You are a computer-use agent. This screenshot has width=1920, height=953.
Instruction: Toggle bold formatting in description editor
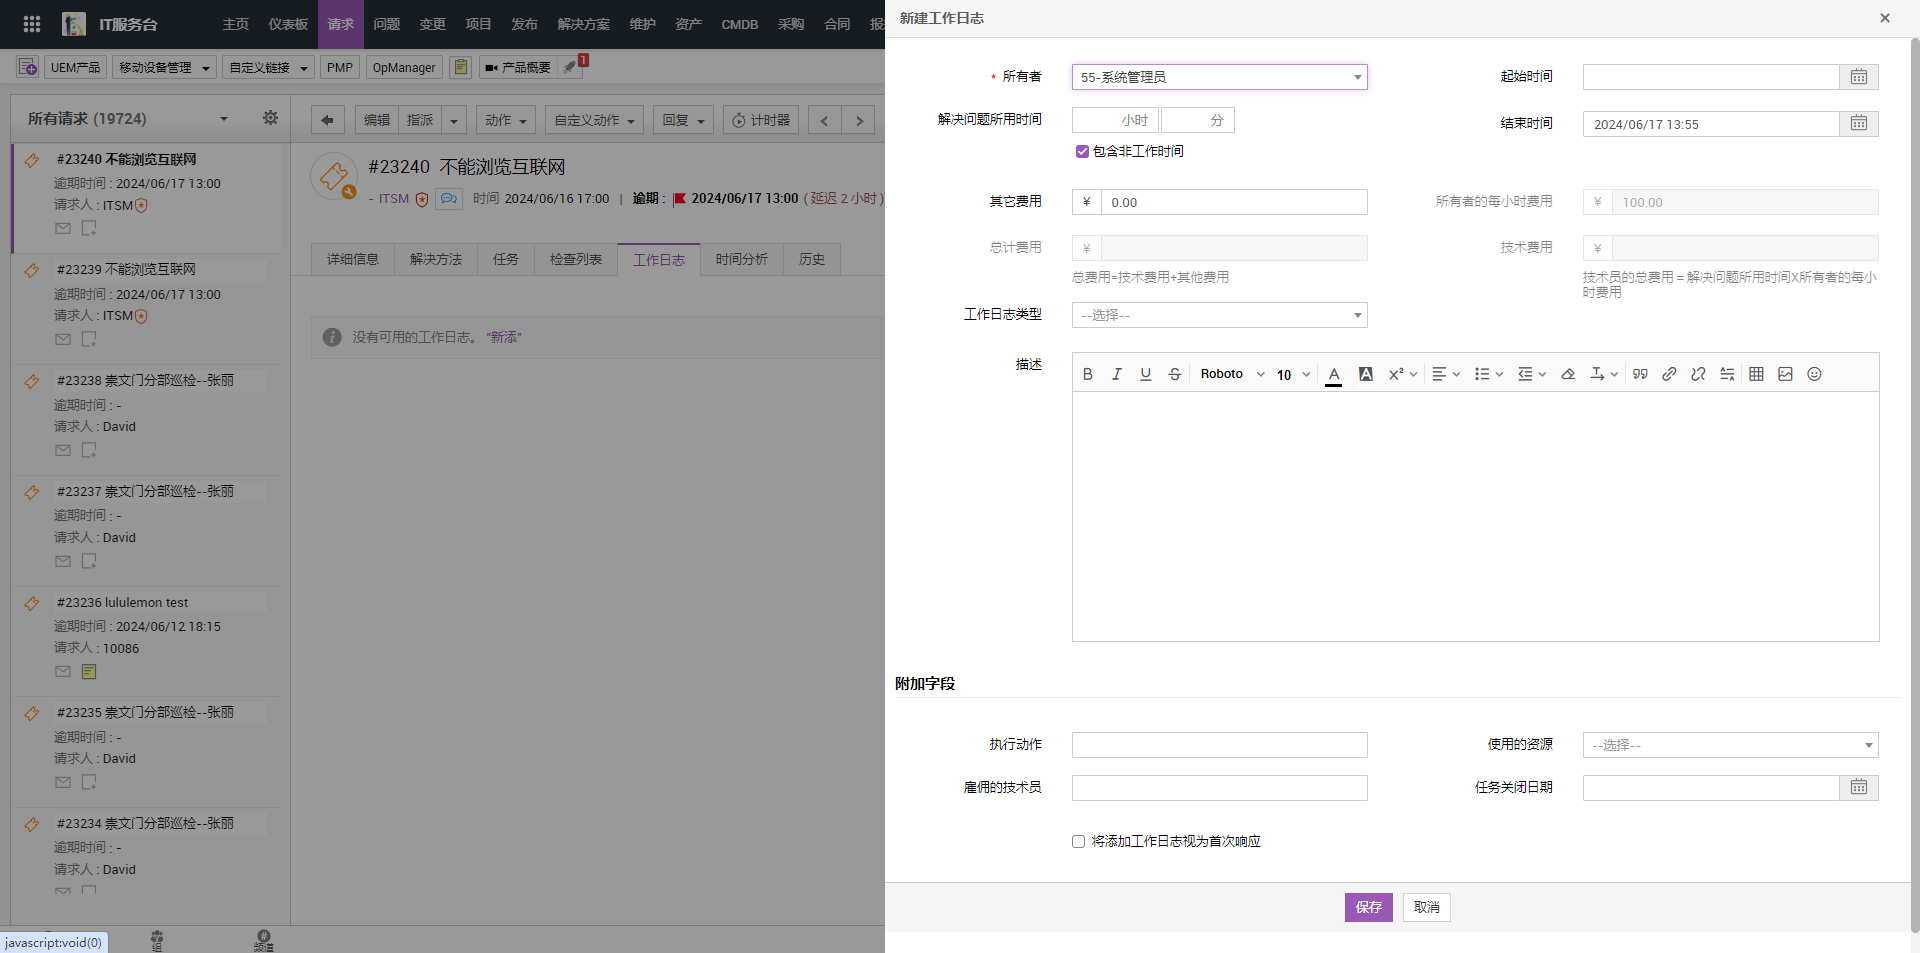(x=1088, y=374)
